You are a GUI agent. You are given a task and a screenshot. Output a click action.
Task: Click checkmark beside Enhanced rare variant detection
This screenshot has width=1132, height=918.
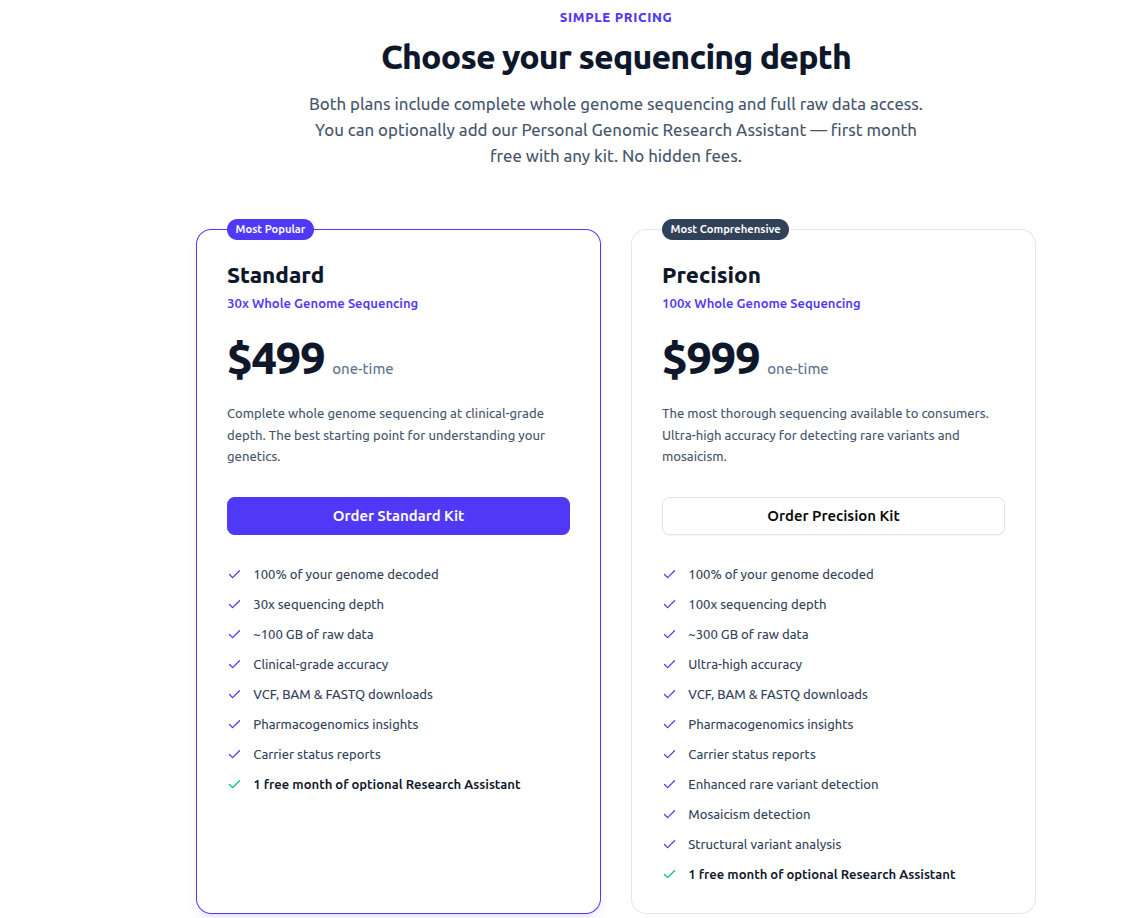[x=670, y=784]
